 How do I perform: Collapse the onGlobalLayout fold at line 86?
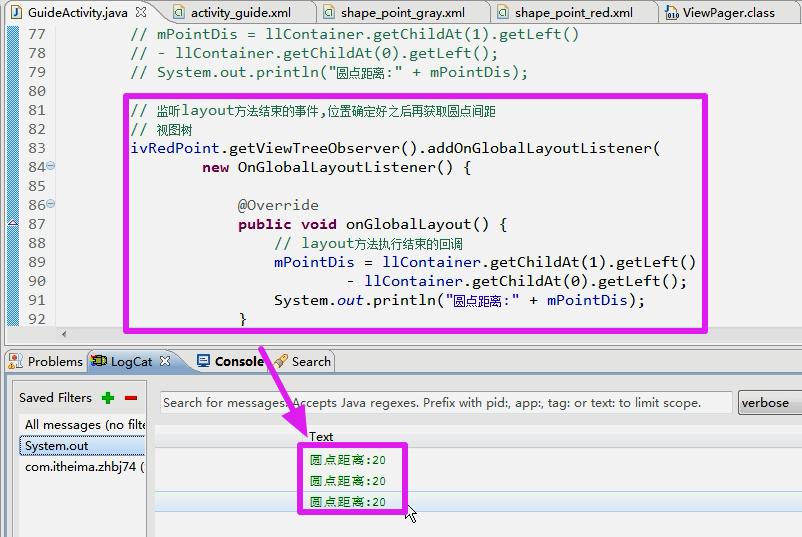(x=51, y=205)
